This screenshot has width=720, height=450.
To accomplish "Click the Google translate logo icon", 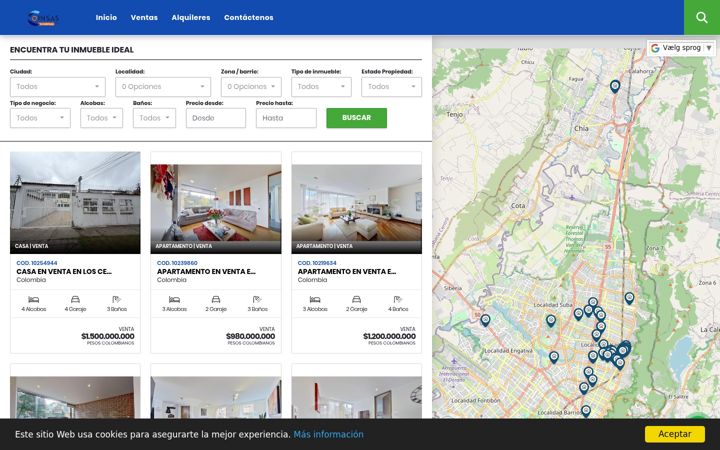I will (655, 48).
